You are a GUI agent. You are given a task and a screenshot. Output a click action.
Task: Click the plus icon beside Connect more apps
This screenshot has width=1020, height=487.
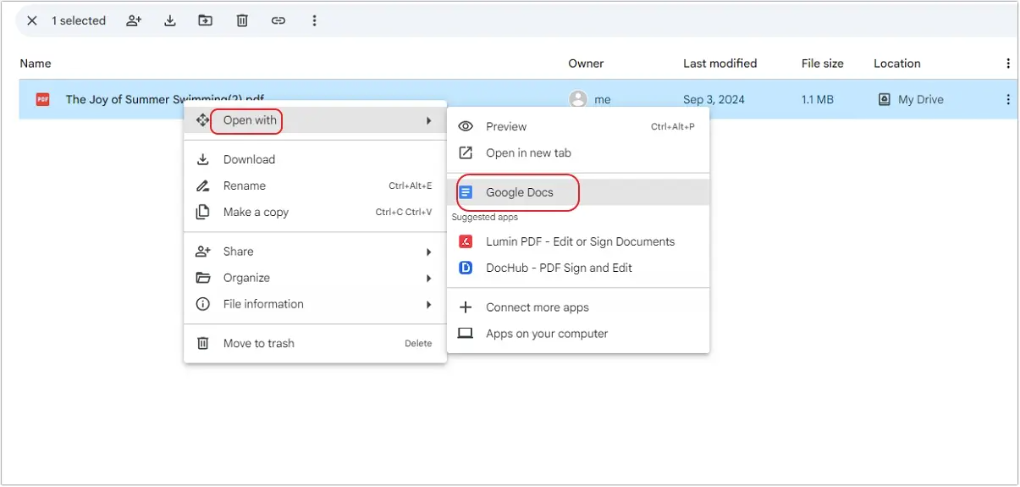click(x=465, y=308)
